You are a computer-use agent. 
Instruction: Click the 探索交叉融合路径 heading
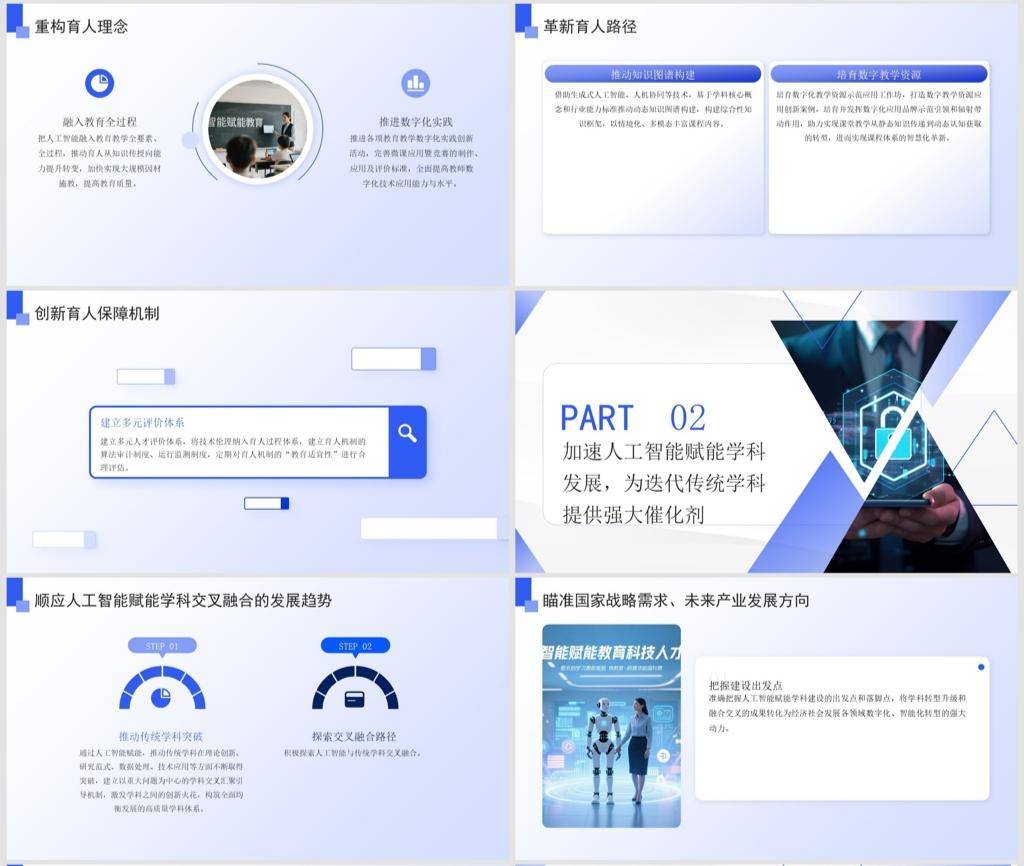pos(354,737)
